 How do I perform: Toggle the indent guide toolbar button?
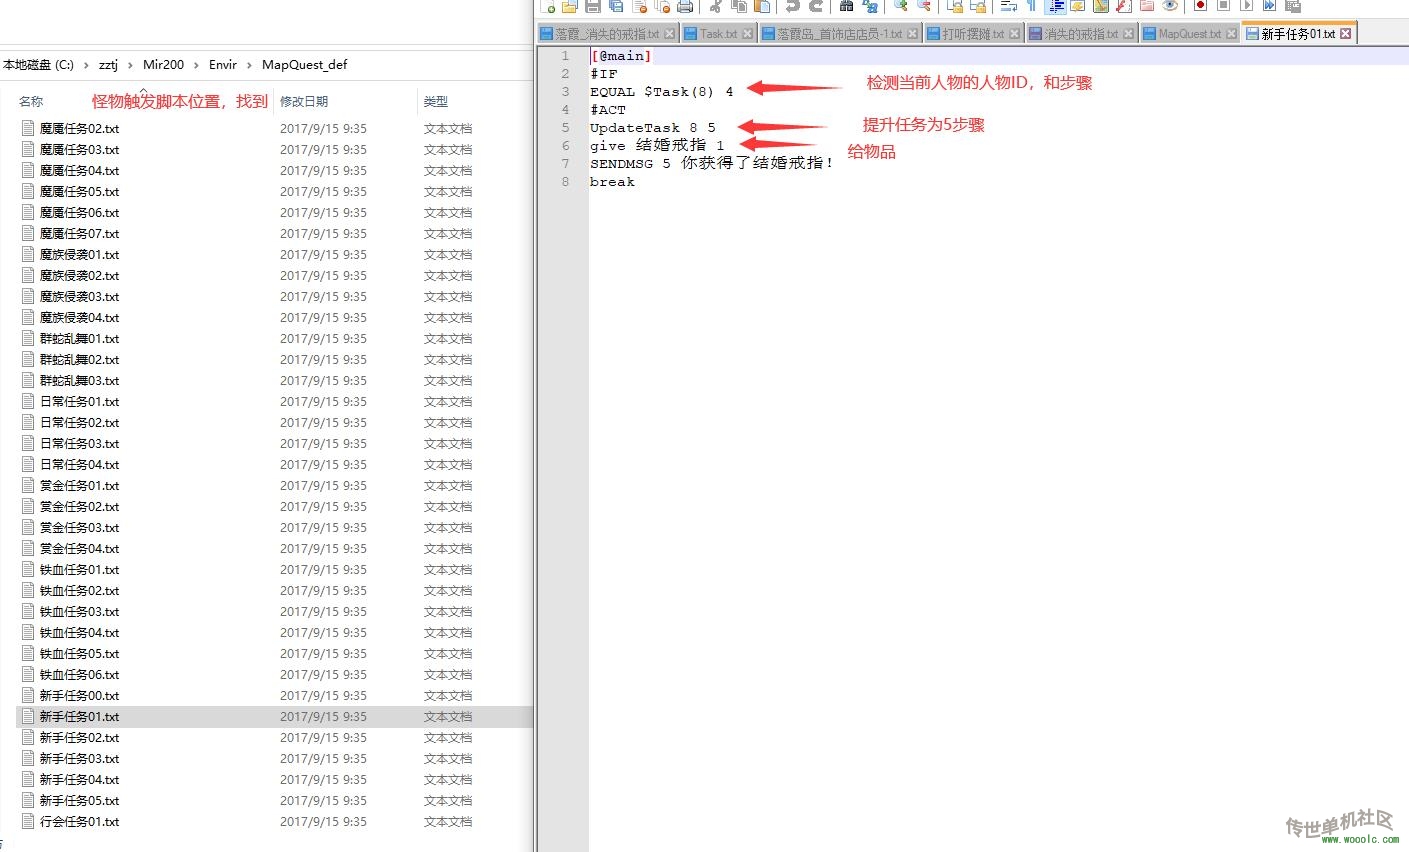pos(1055,7)
